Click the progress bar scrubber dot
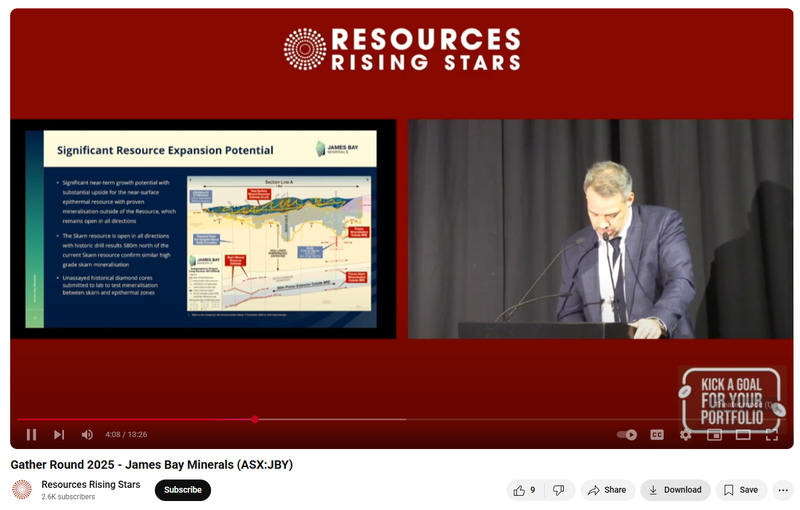Screen dimensions: 800x510 [x=255, y=419]
